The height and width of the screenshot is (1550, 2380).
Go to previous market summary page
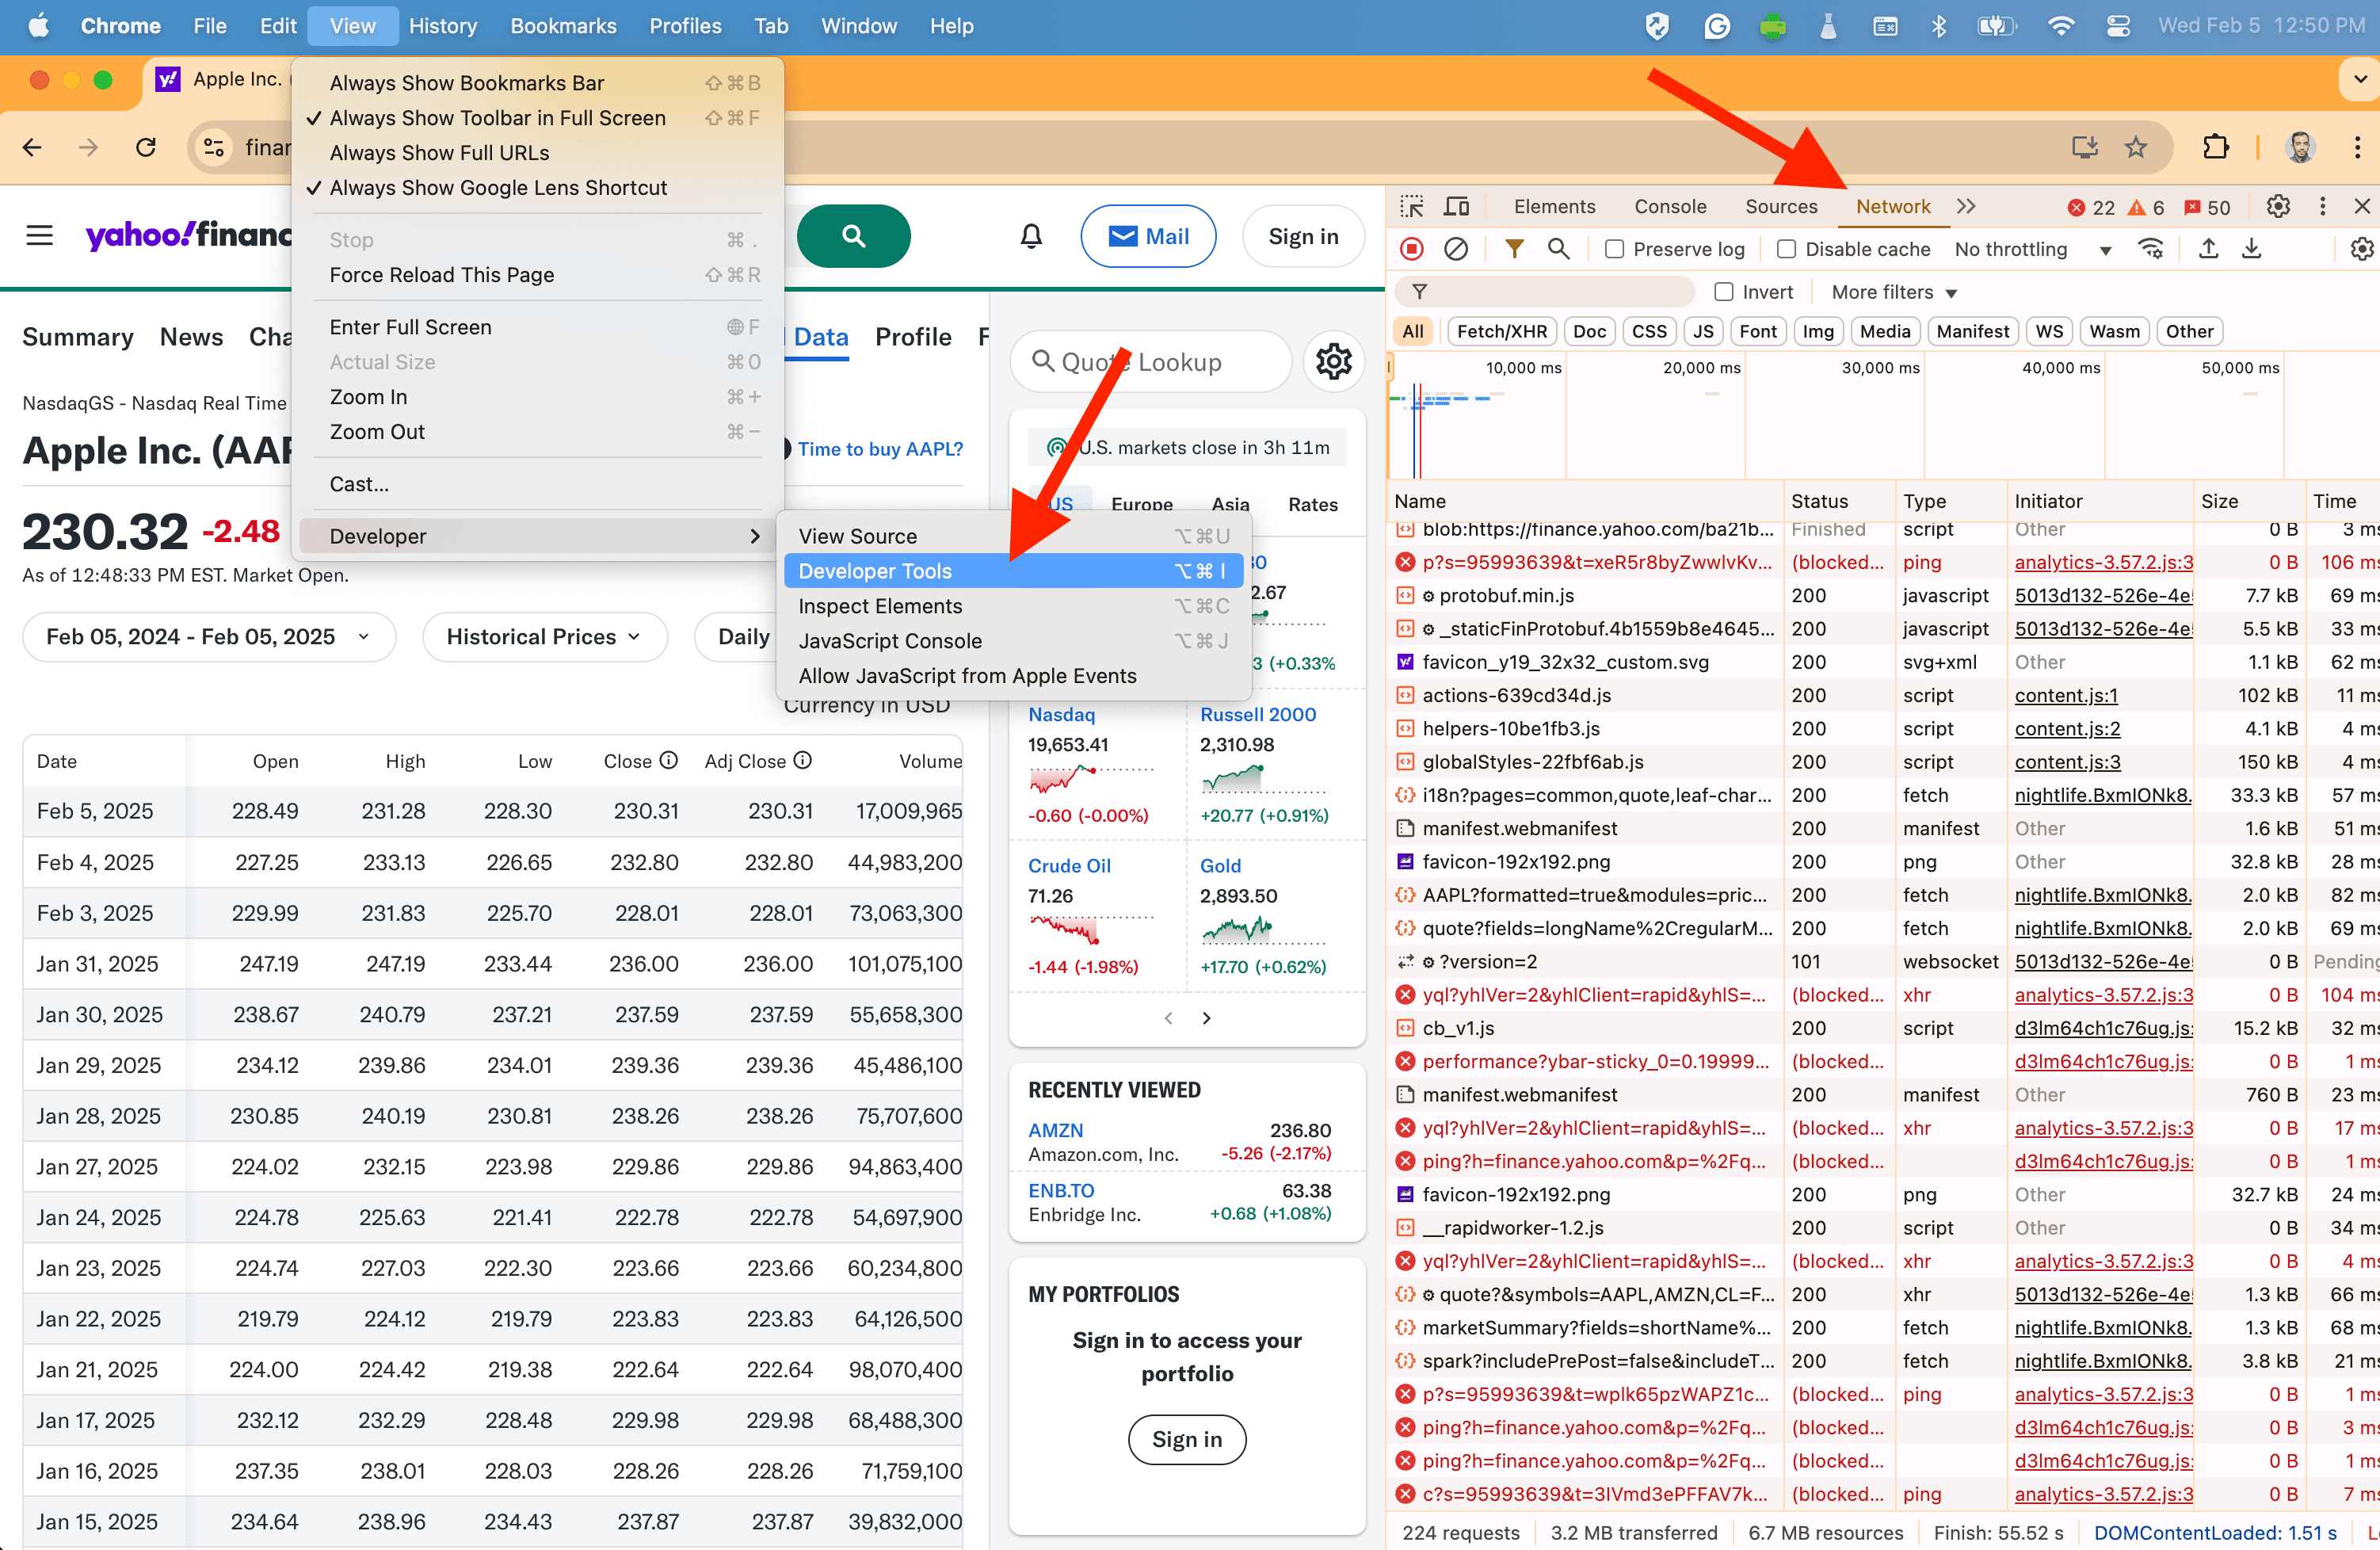[x=1168, y=1018]
